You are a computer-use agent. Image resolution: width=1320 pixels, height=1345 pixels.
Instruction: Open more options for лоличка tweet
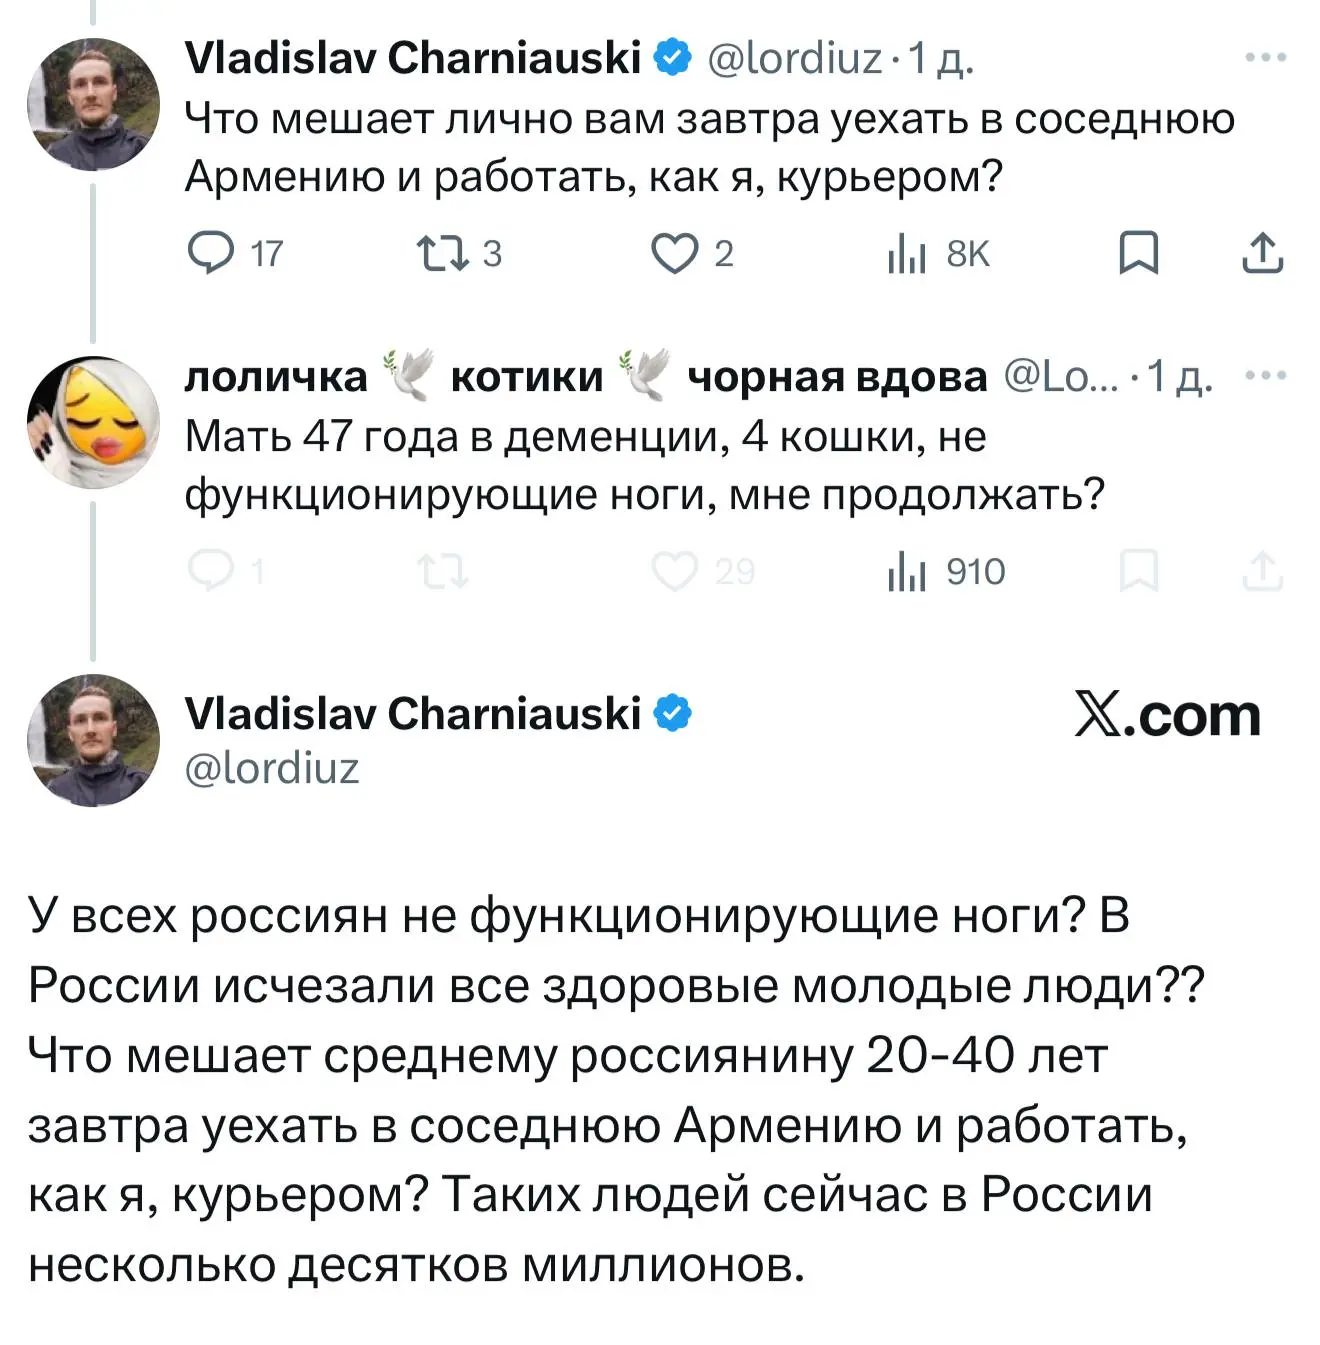[x=1265, y=376]
